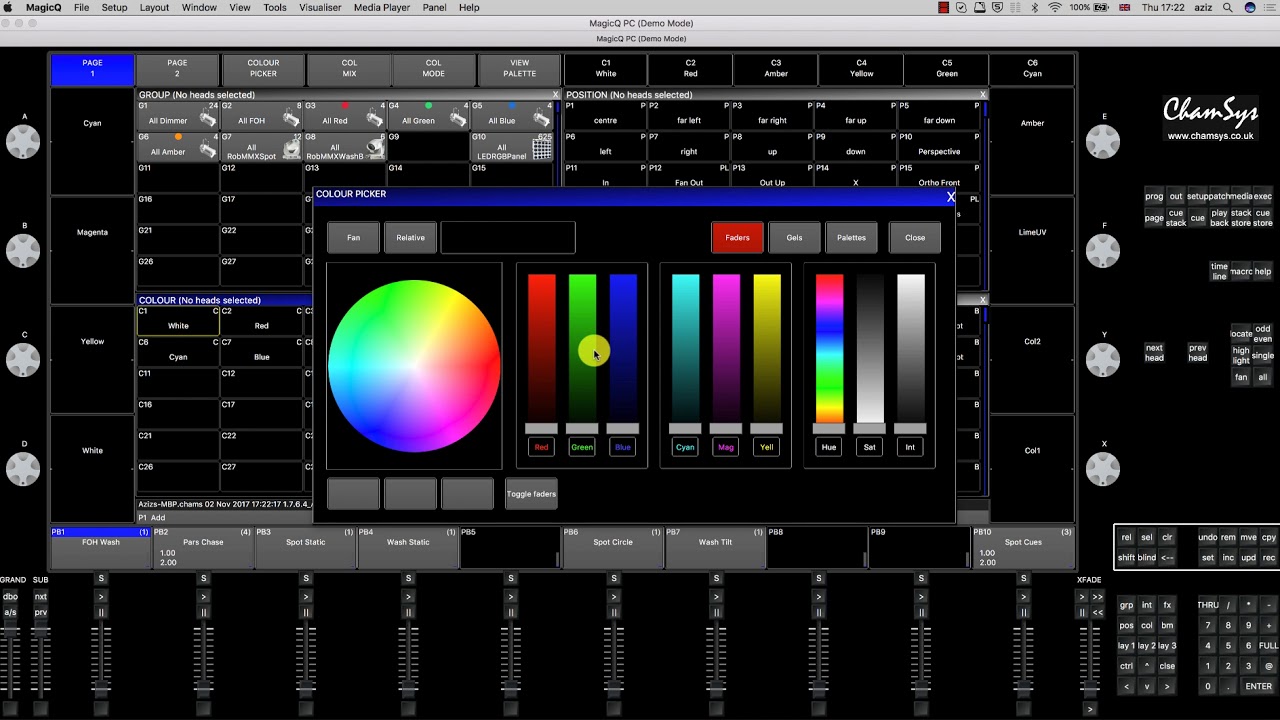Click the S select button above PB1 fader

click(x=101, y=579)
